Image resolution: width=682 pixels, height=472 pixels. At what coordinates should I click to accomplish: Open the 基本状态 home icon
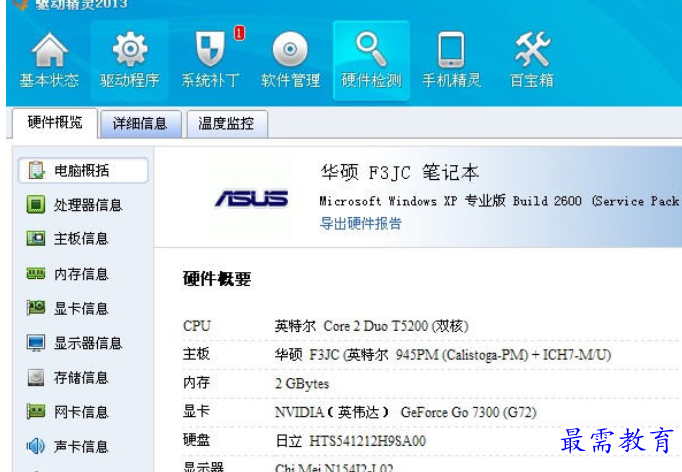coord(49,50)
